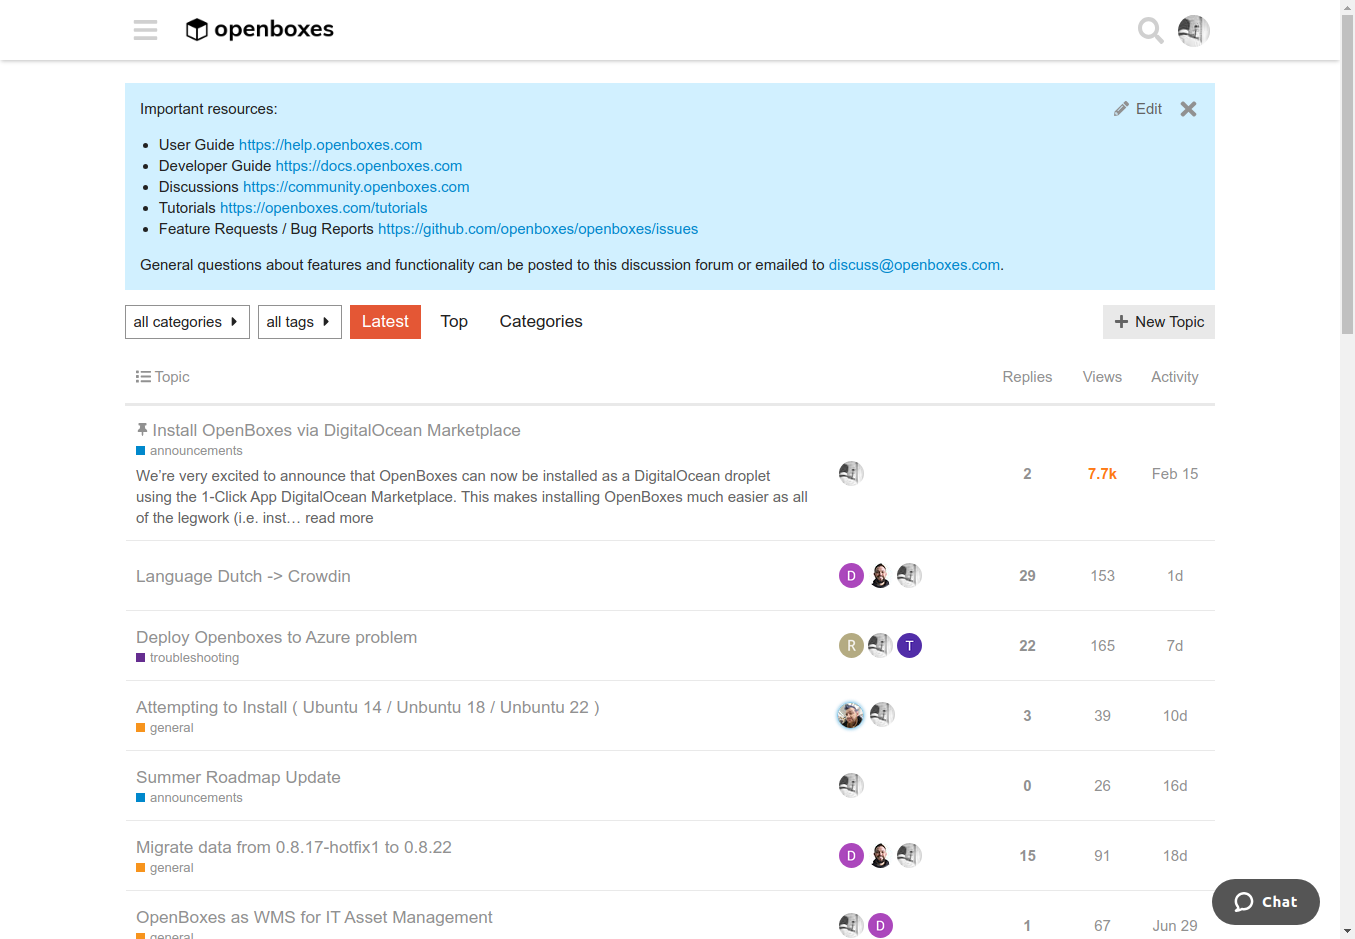Screen dimensions: 1355x939
Task: Click the openboxes cube logo
Action: coord(197,30)
